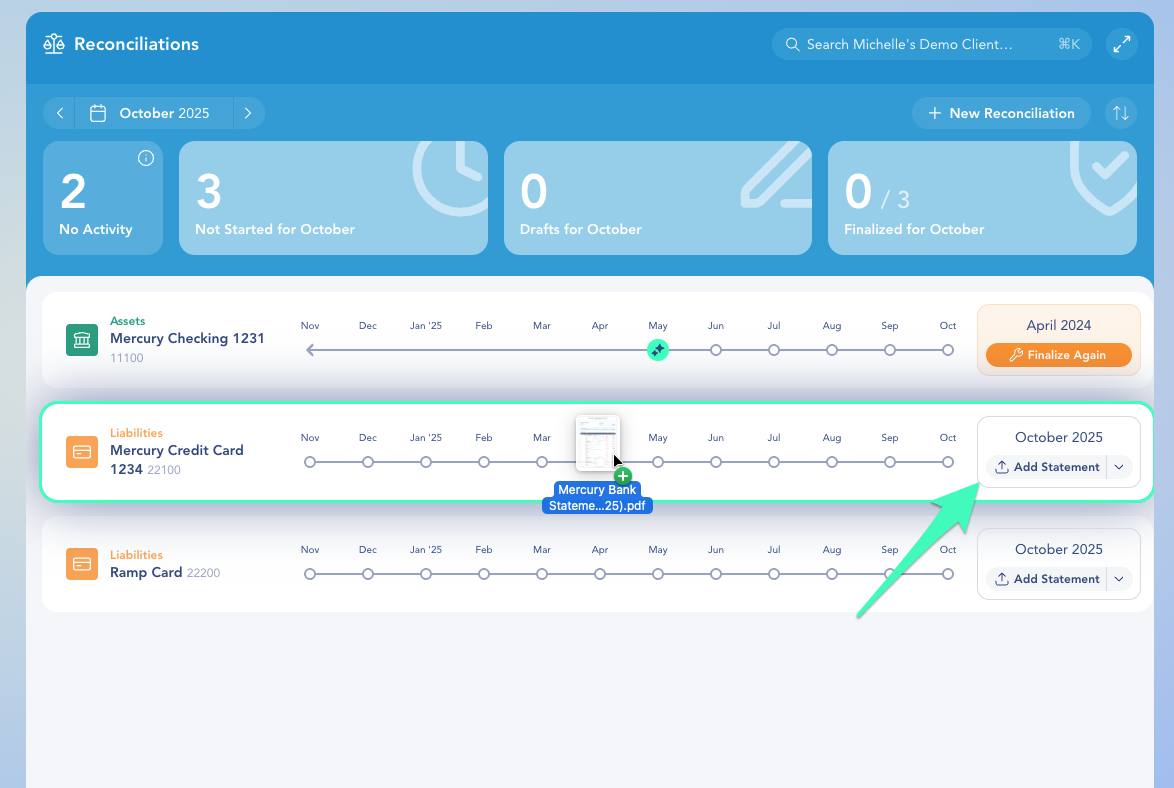
Task: Select Dec marker on Mercury Credit Card timeline
Action: click(368, 462)
